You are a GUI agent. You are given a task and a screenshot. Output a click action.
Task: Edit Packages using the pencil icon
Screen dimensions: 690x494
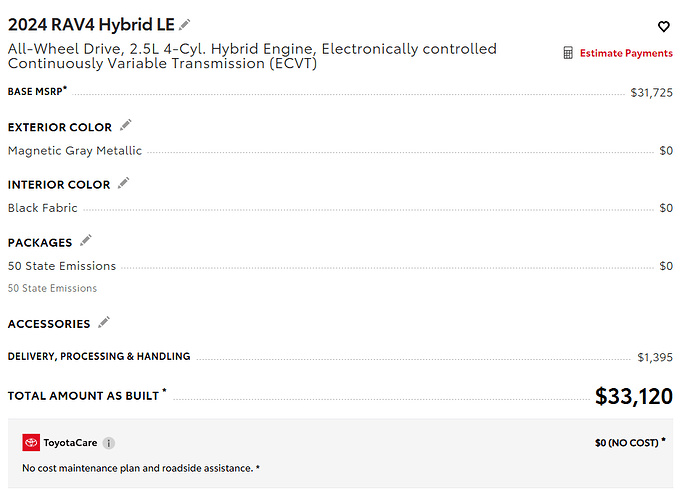click(x=86, y=240)
